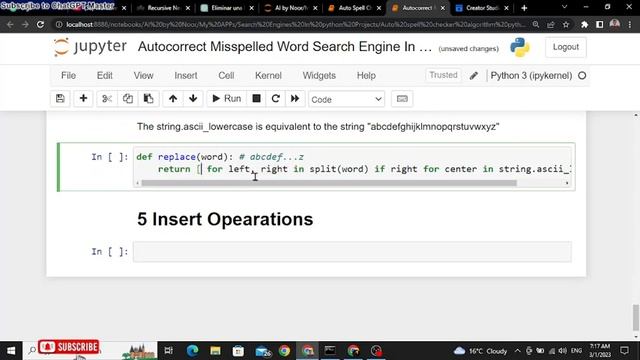Paste cells below icon
The height and width of the screenshot is (360, 640).
[148, 99]
